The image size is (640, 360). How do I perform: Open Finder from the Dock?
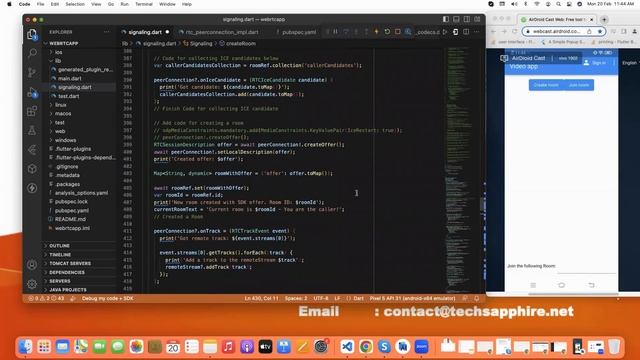(25, 347)
